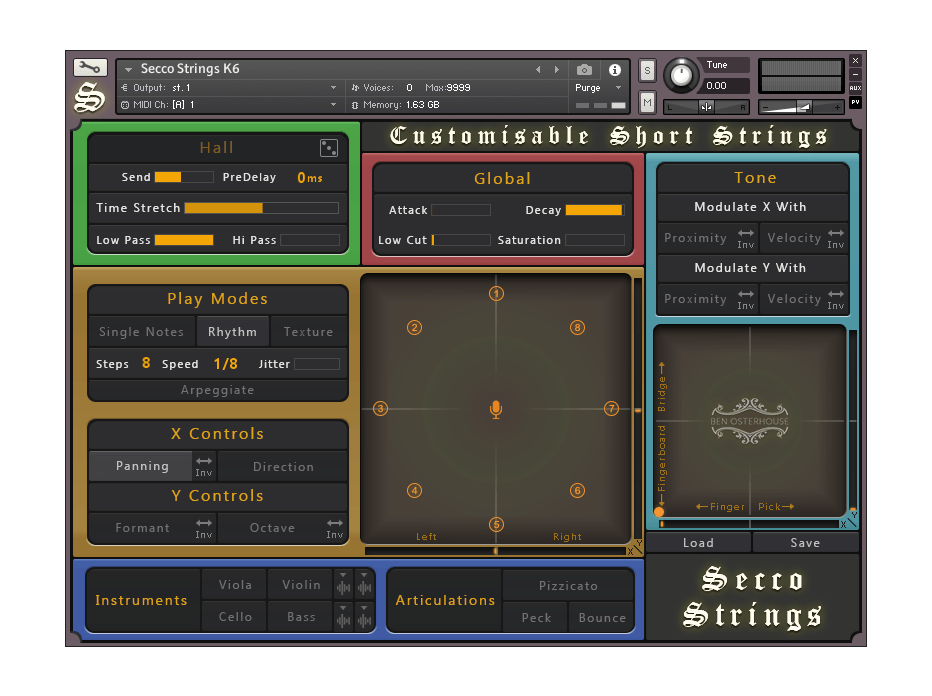Open Steps value 8 selector
The image size is (932, 696).
146,363
